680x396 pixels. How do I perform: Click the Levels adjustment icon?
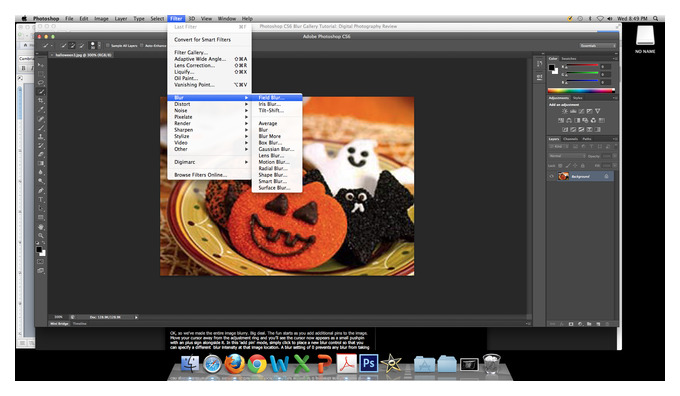tap(572, 111)
